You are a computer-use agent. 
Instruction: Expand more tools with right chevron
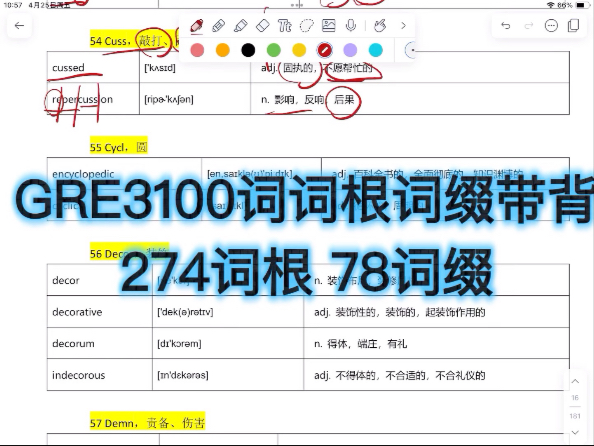point(403,26)
